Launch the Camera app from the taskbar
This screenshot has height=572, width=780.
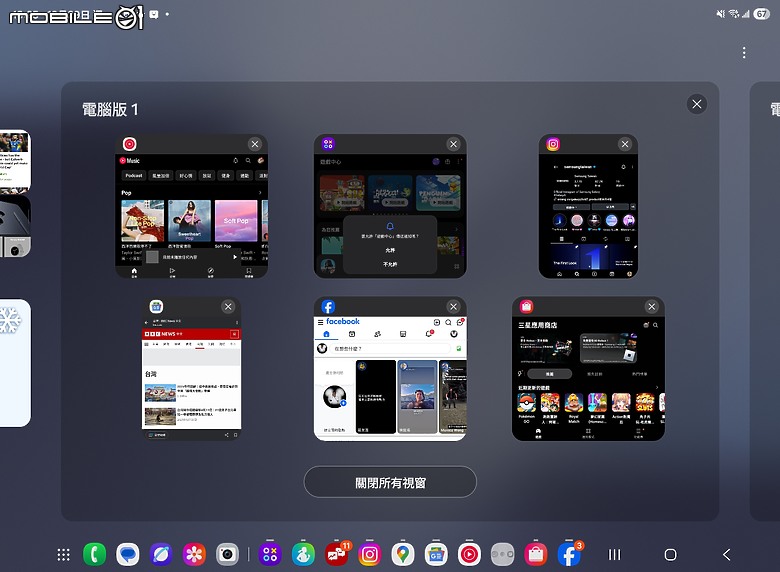[227, 555]
